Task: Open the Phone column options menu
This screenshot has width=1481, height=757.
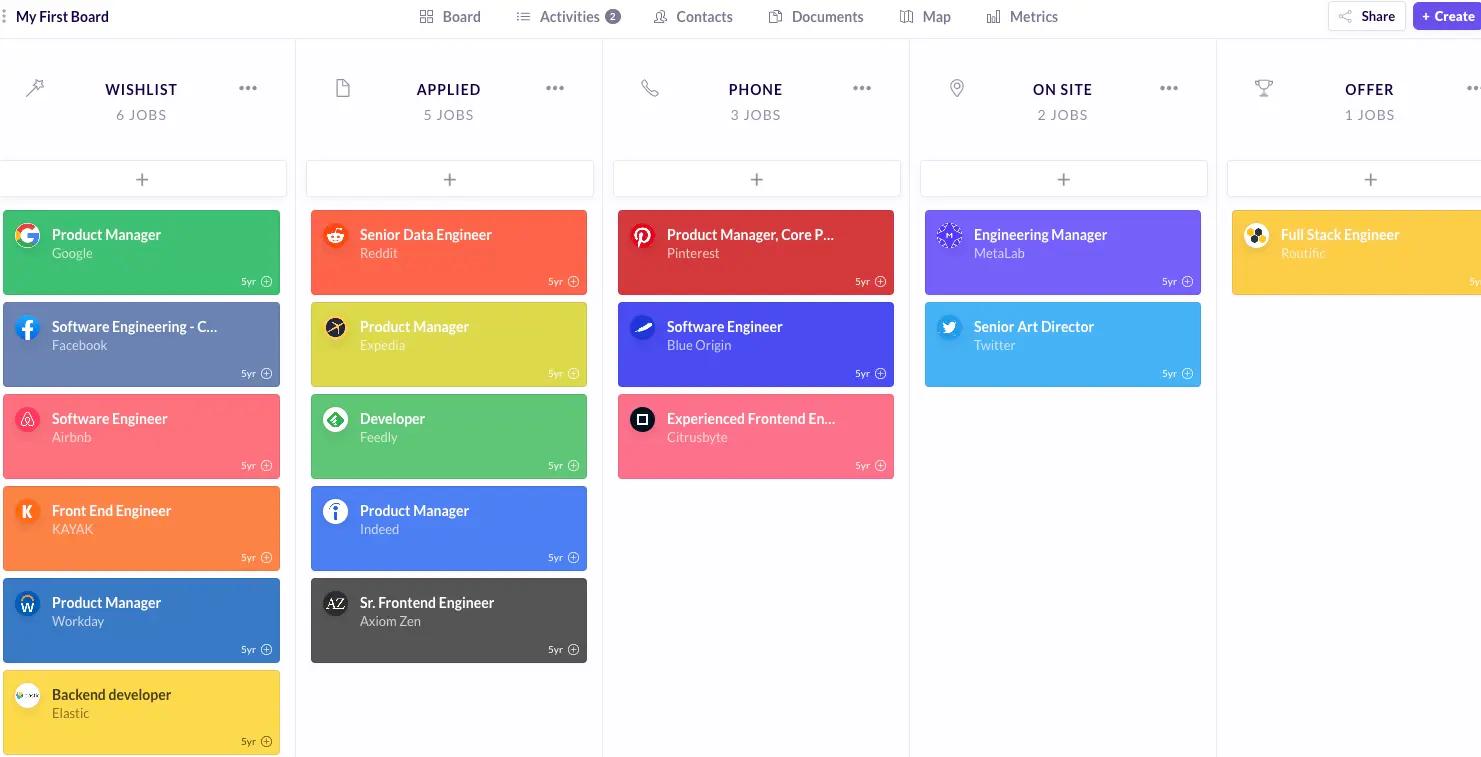Action: (x=862, y=88)
